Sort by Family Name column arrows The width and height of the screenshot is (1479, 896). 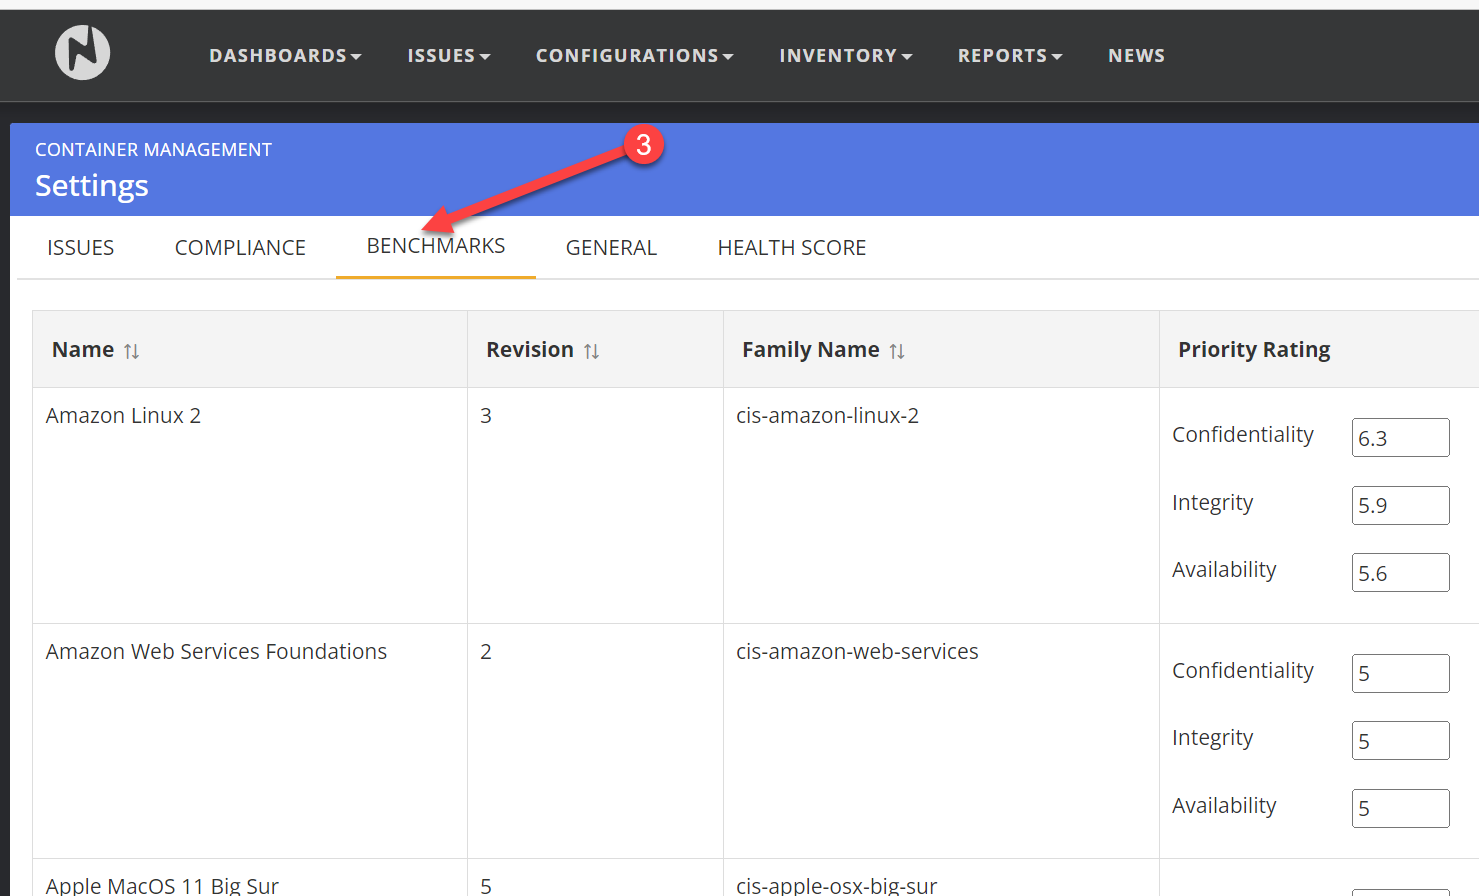coord(897,351)
